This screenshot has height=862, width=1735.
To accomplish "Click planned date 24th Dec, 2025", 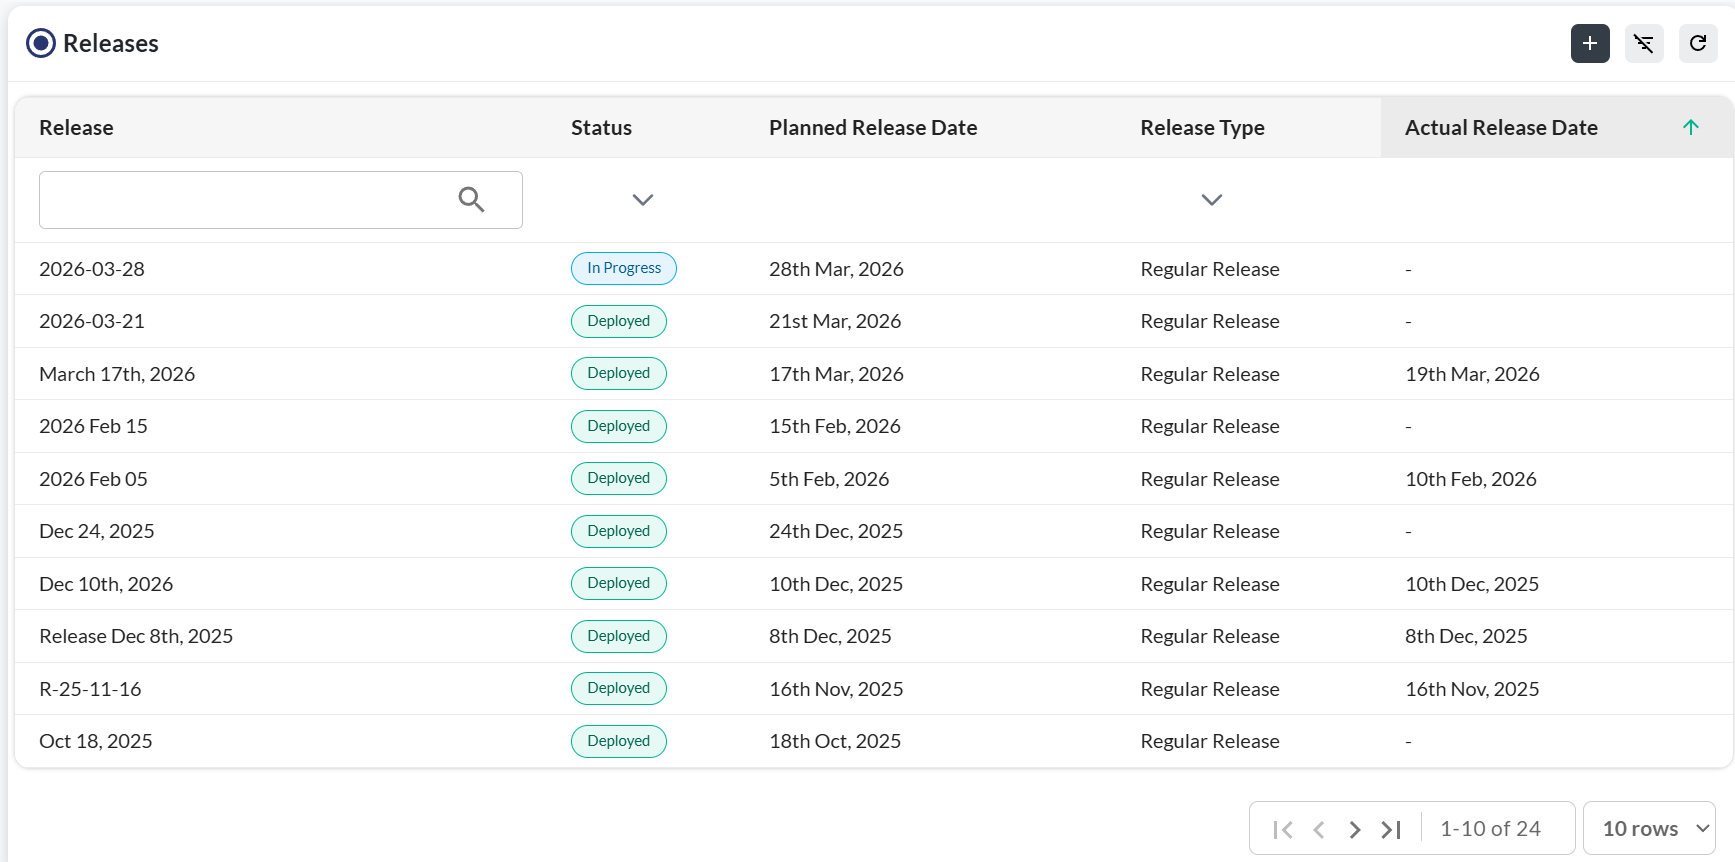I will click(x=836, y=531).
